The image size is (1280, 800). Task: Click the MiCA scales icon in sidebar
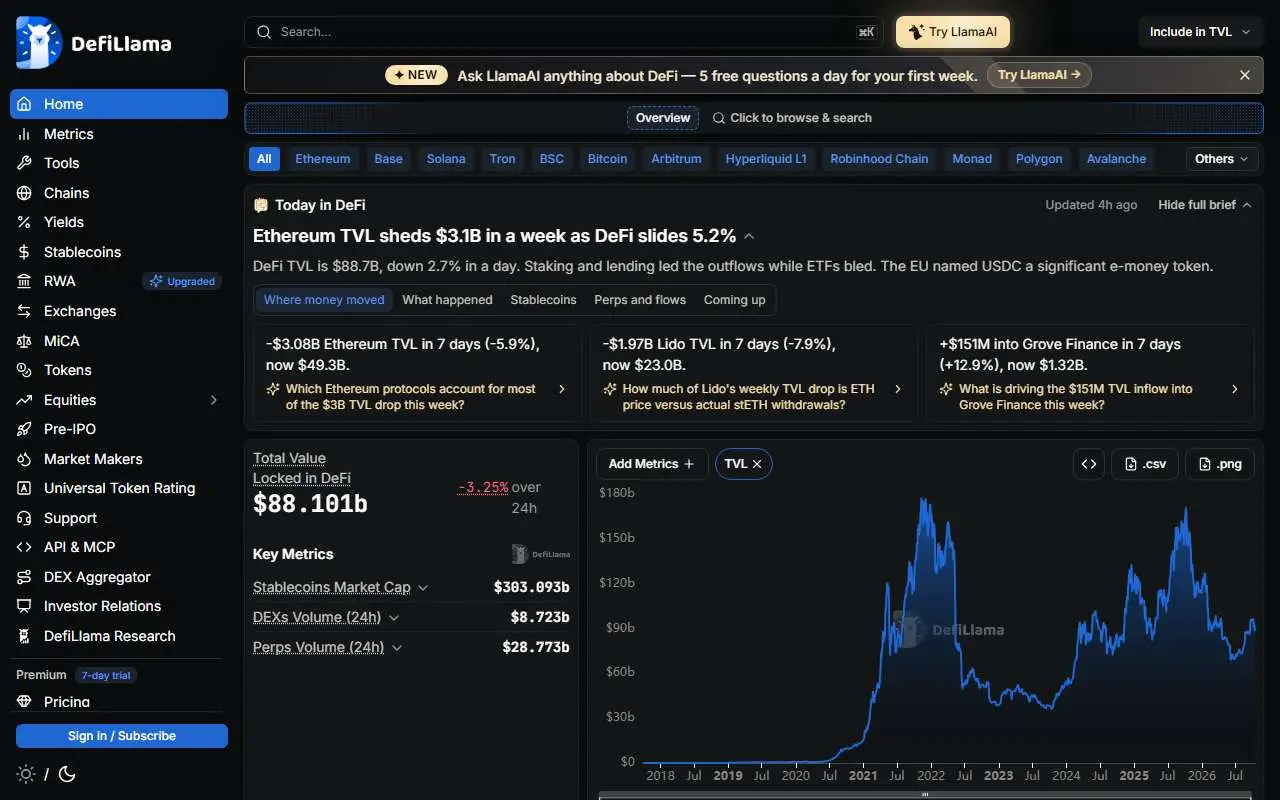coord(24,341)
